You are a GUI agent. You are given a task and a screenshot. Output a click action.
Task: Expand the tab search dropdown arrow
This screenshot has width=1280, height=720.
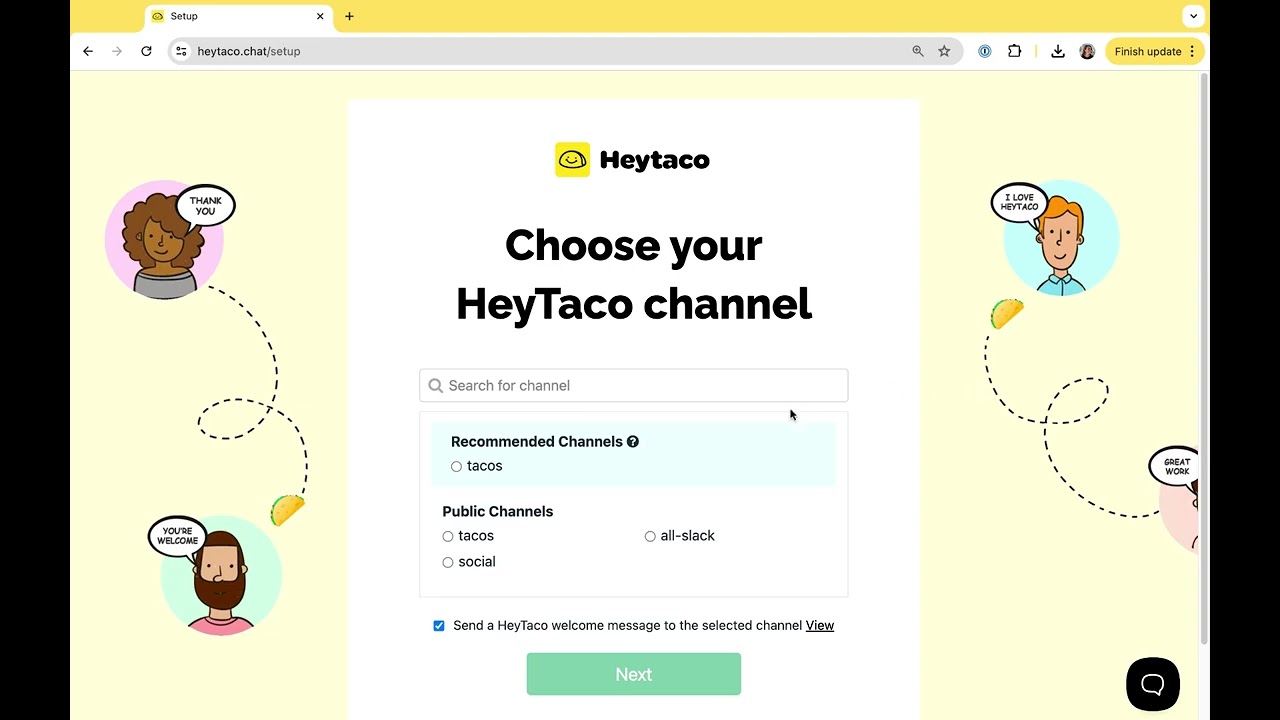click(1193, 16)
